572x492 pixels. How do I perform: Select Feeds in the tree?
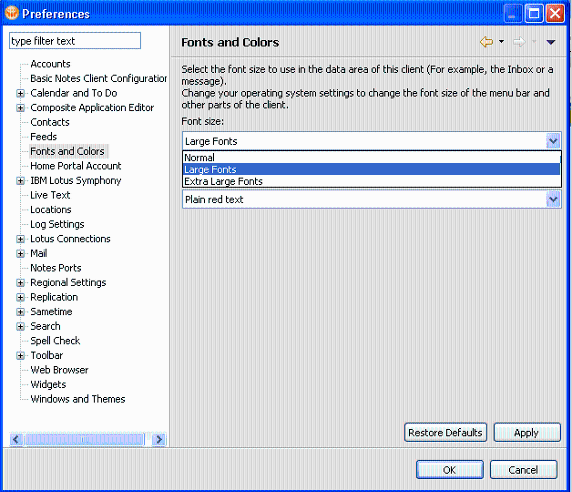tap(43, 137)
